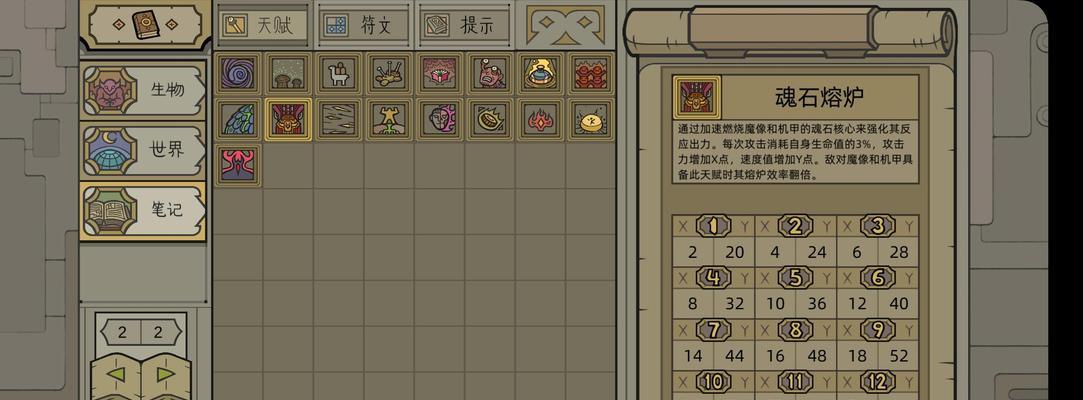Choose the voodoo doll with pins talent
Image resolution: width=1083 pixels, height=400 pixels.
[x=389, y=73]
